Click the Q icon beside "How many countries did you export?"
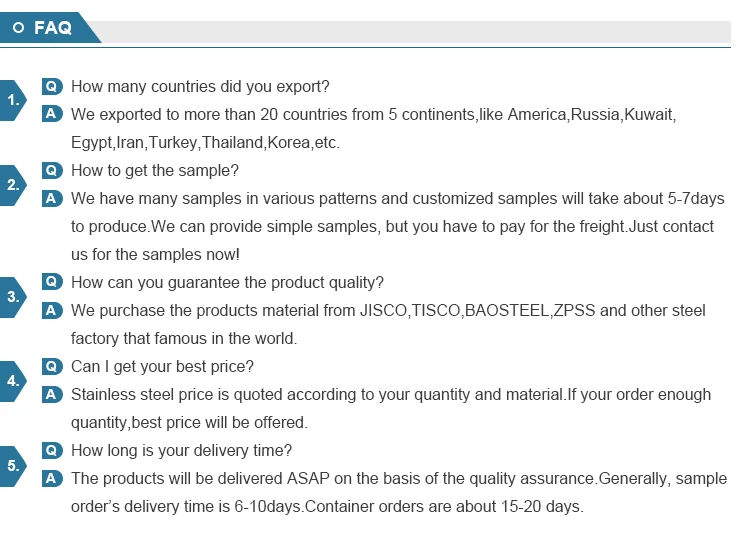Screen dimensions: 750x544 coord(52,87)
